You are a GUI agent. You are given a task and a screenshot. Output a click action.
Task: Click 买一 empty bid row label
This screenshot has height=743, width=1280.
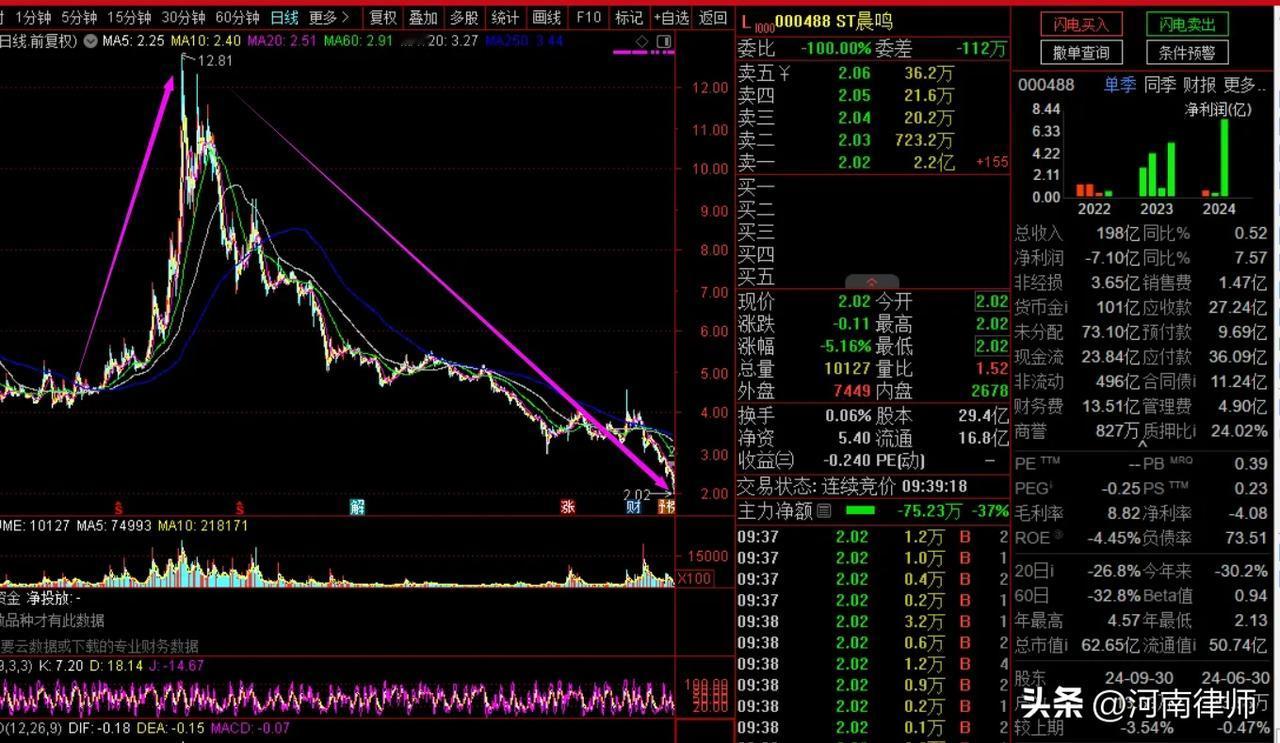756,188
